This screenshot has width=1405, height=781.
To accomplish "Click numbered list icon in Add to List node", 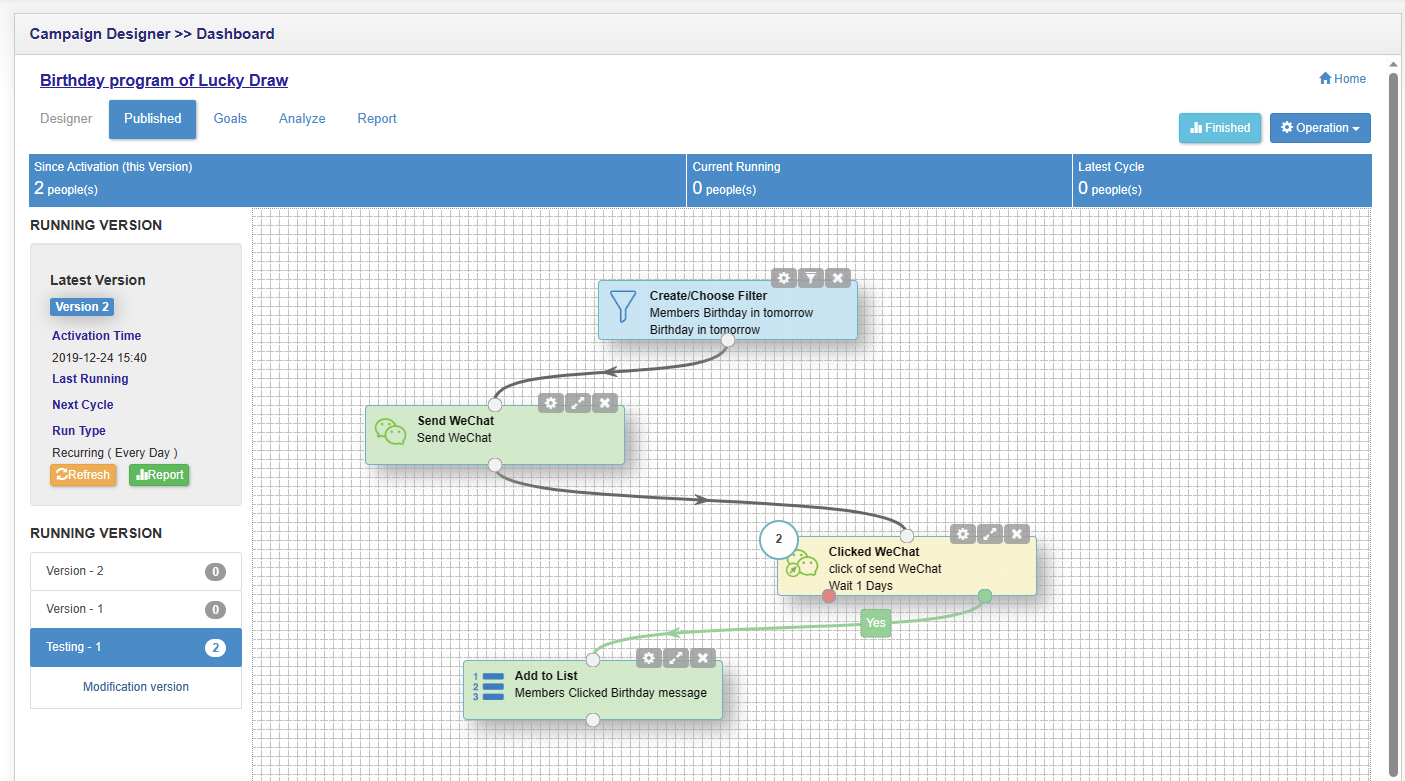I will (x=488, y=686).
